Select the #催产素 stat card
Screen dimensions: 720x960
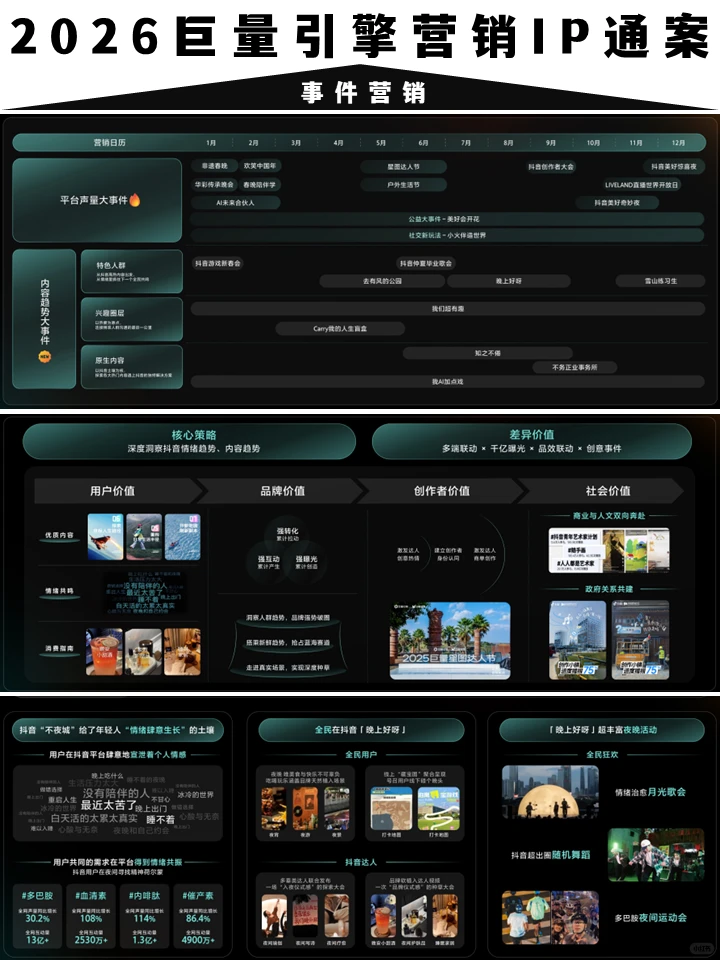point(198,917)
